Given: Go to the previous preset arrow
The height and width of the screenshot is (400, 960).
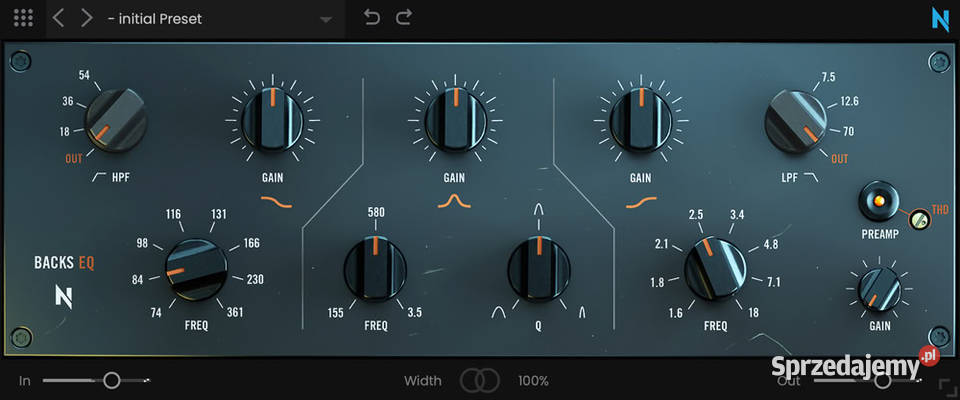Looking at the screenshot, I should coord(58,18).
